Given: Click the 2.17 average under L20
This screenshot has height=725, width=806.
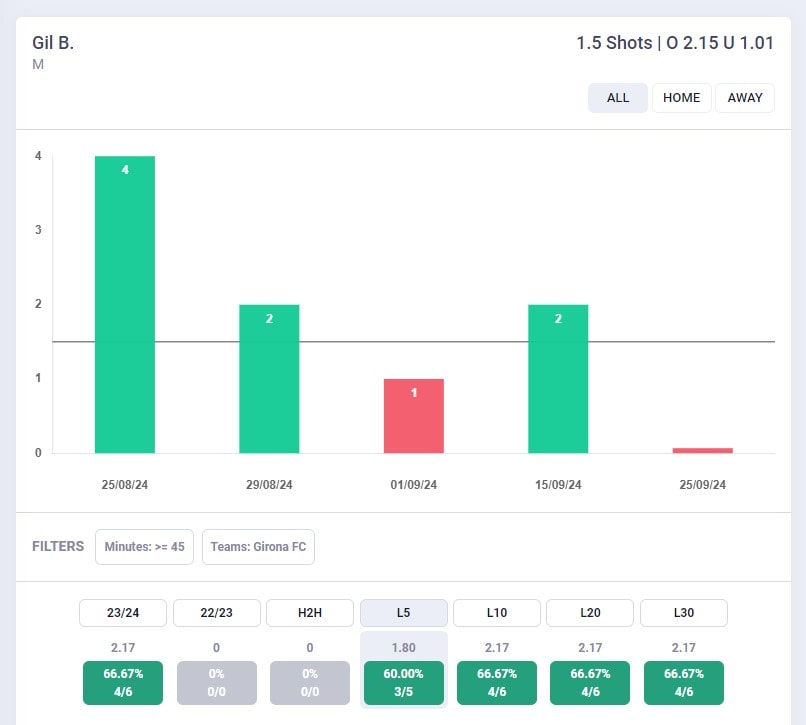Looking at the screenshot, I should click(590, 647).
